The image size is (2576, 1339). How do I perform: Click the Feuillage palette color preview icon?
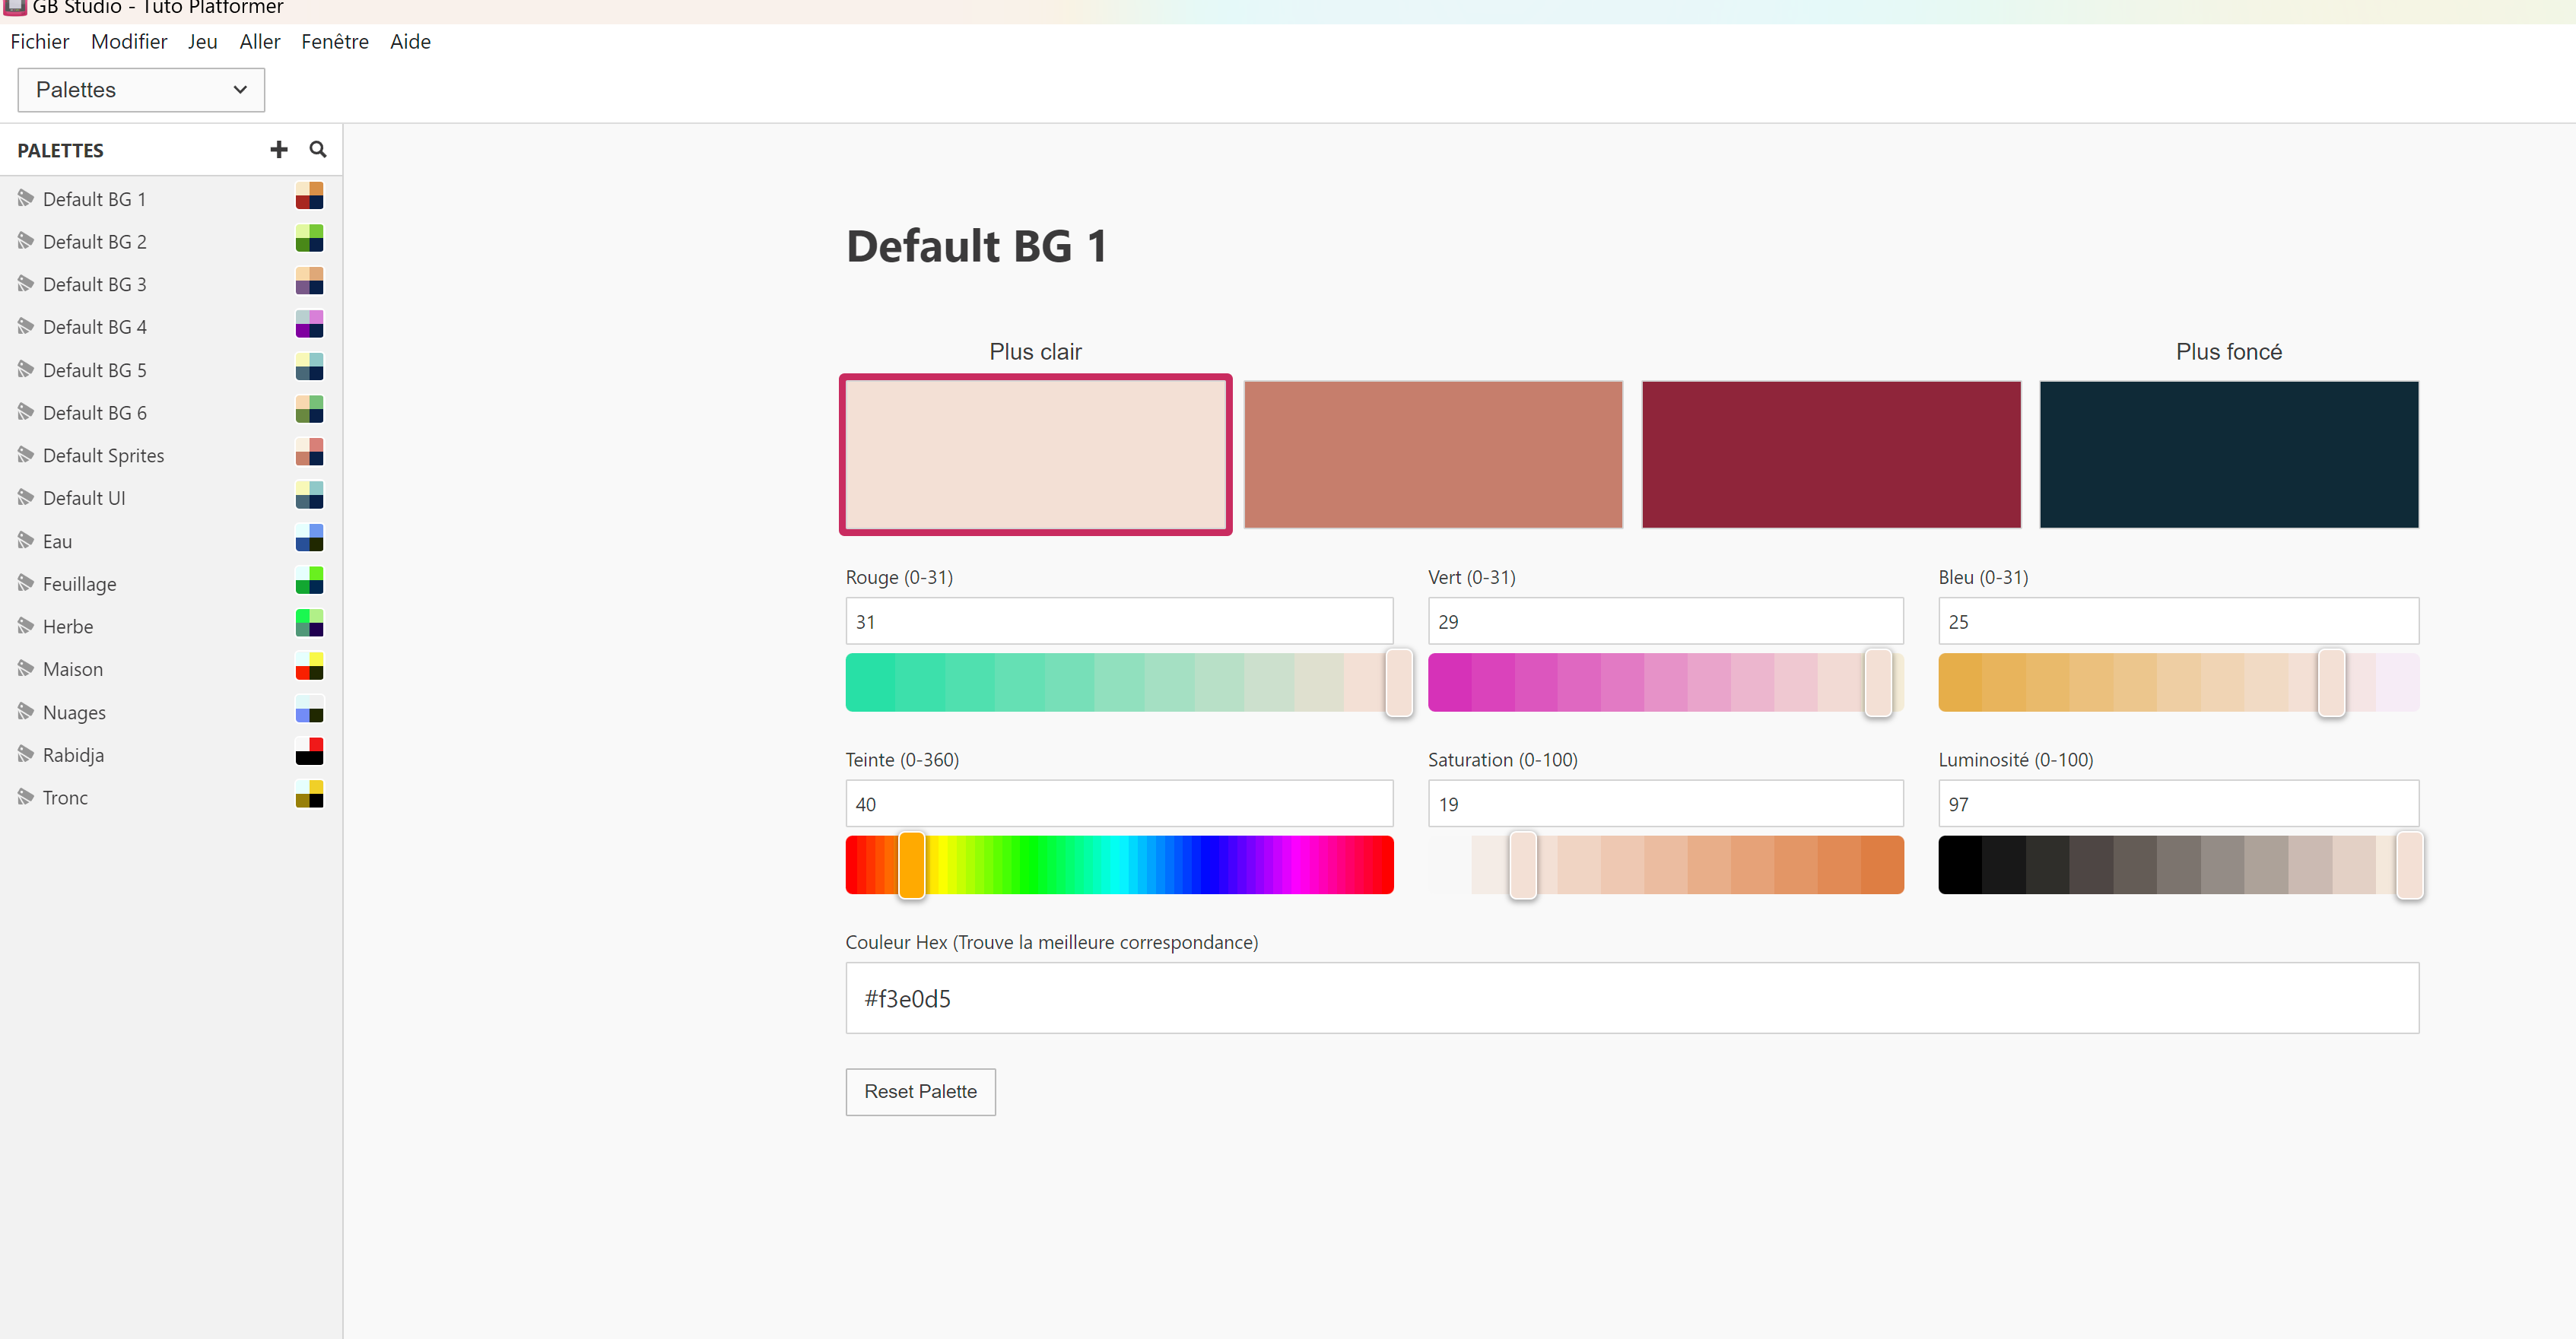[309, 581]
